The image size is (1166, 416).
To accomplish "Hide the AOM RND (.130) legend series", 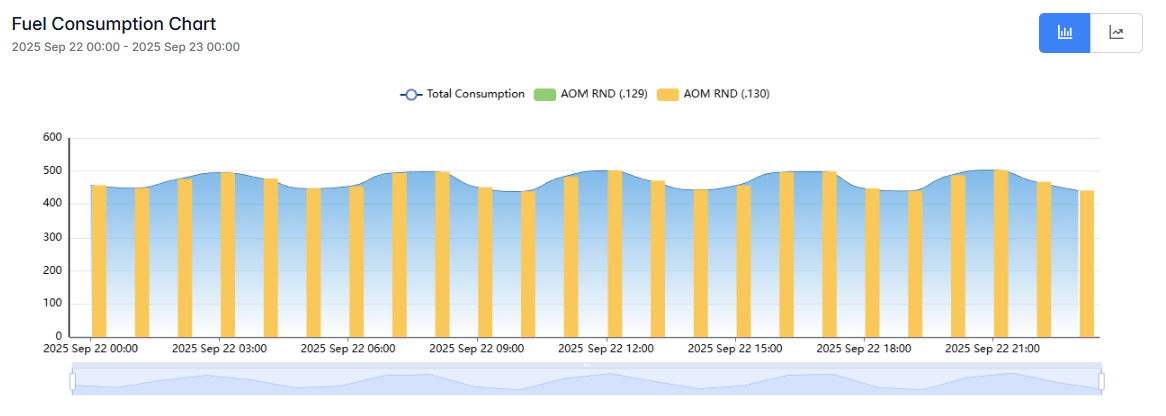I will [713, 94].
